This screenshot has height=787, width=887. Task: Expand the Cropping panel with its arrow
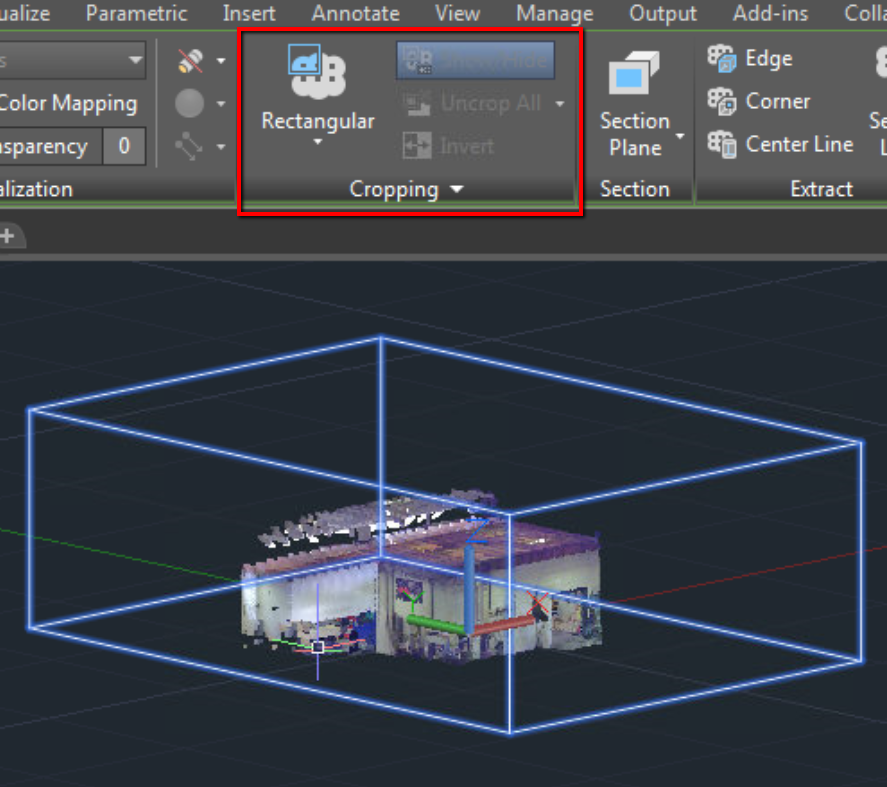(456, 189)
